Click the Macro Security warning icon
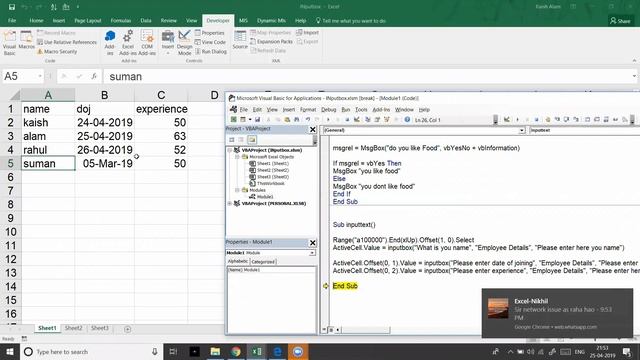 point(40,52)
